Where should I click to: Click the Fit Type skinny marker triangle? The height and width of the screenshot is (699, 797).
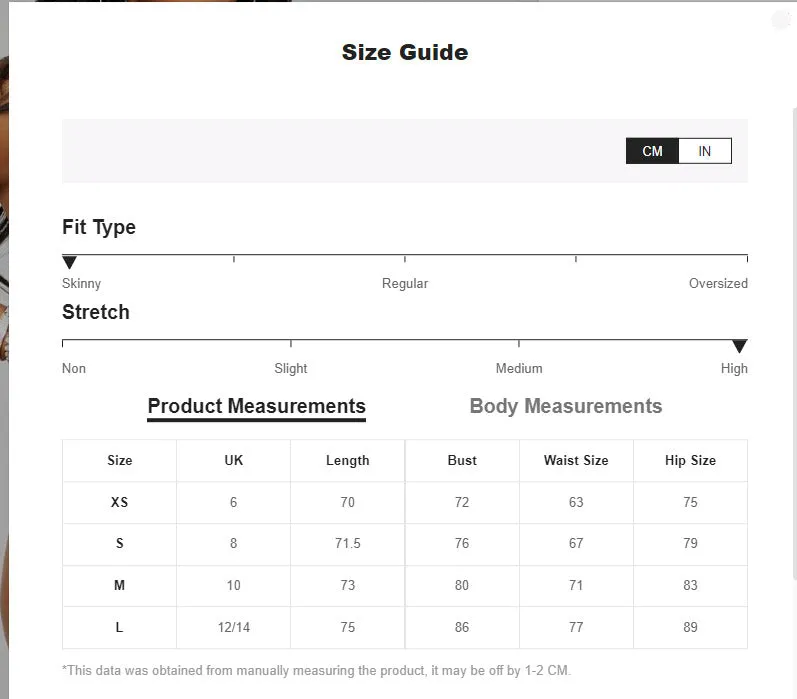click(x=69, y=262)
